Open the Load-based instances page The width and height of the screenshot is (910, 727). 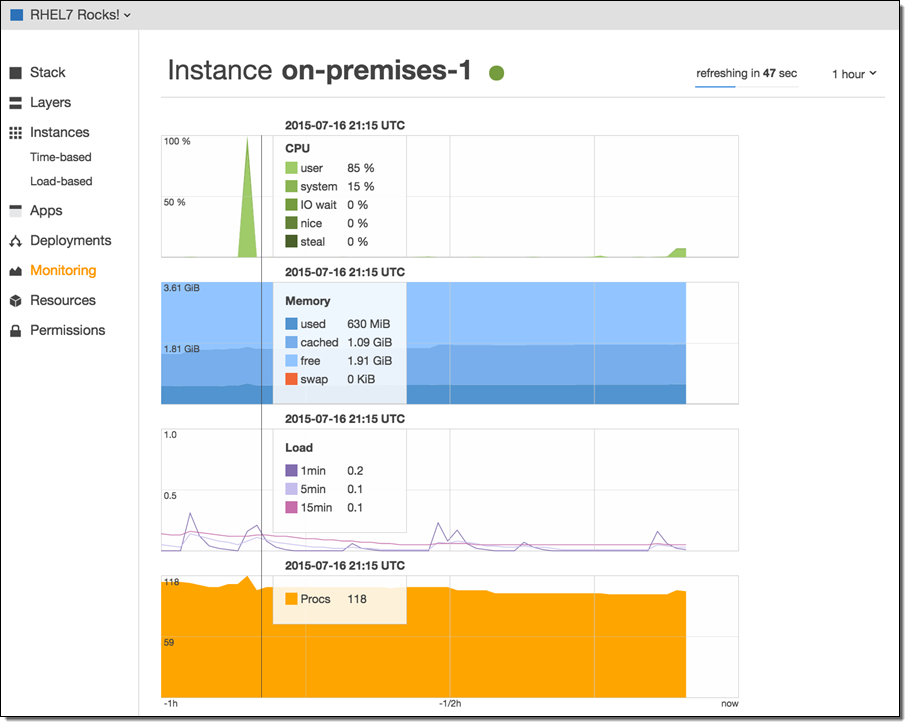coord(61,181)
